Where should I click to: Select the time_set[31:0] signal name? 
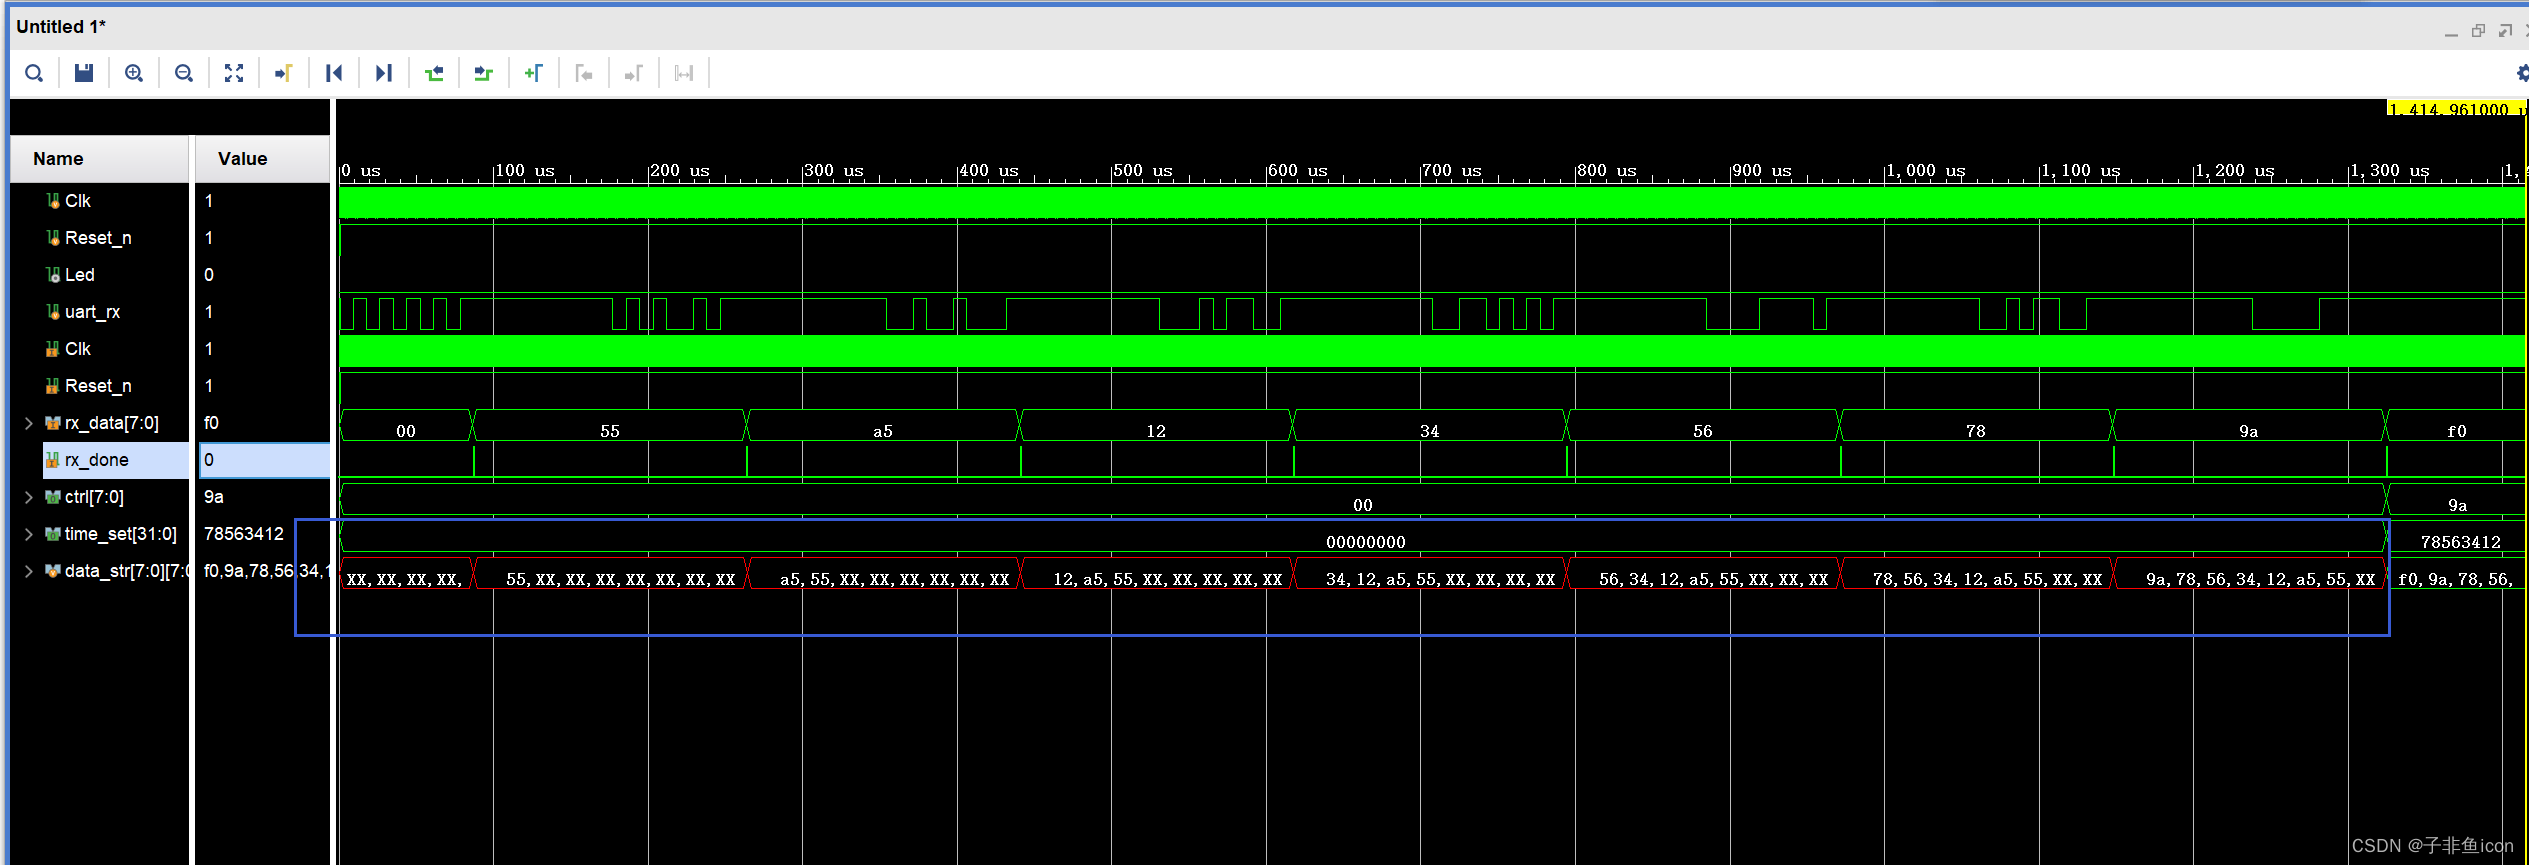[120, 534]
